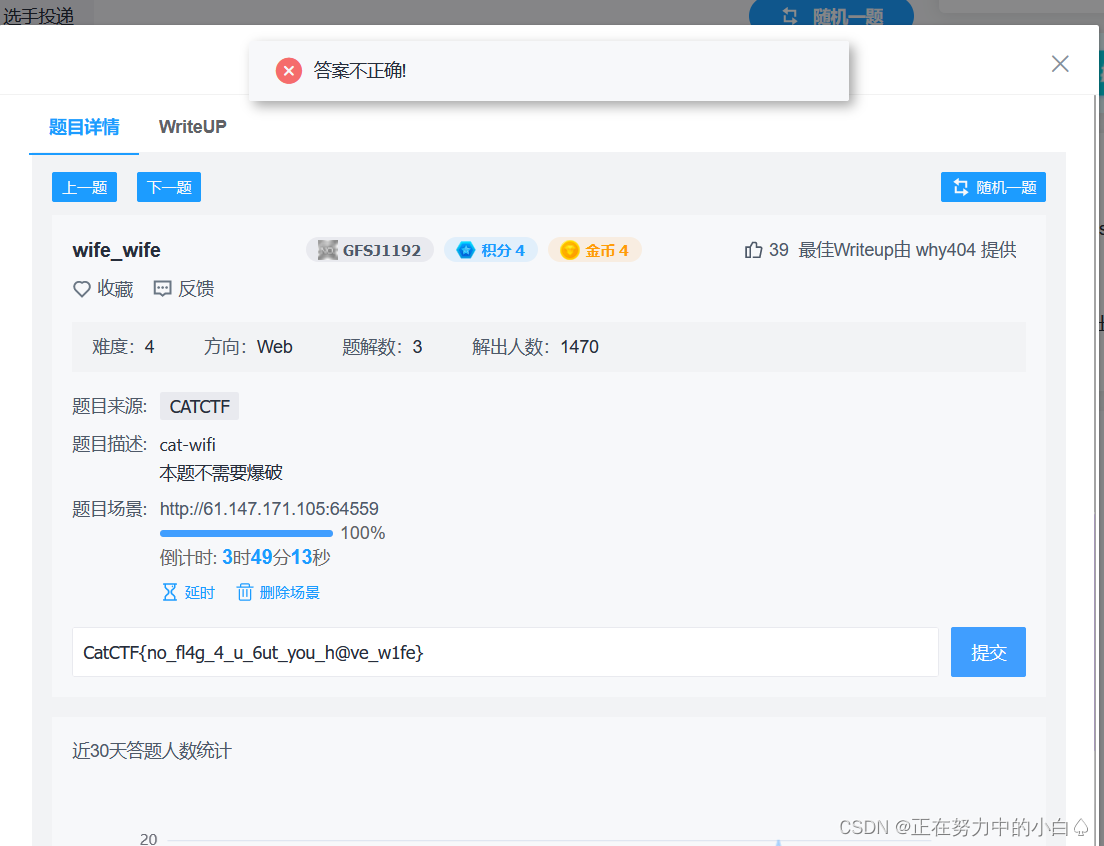
Task: Open feedback via the 反馈 comment icon
Action: coord(162,289)
